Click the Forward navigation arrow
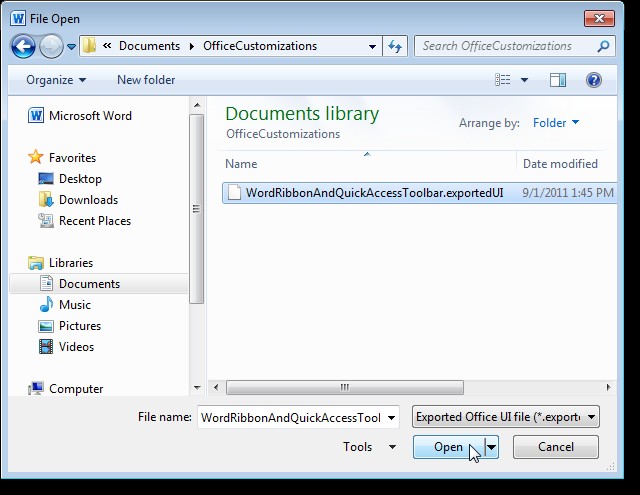Screen dimensions: 640x495 [x=51, y=47]
